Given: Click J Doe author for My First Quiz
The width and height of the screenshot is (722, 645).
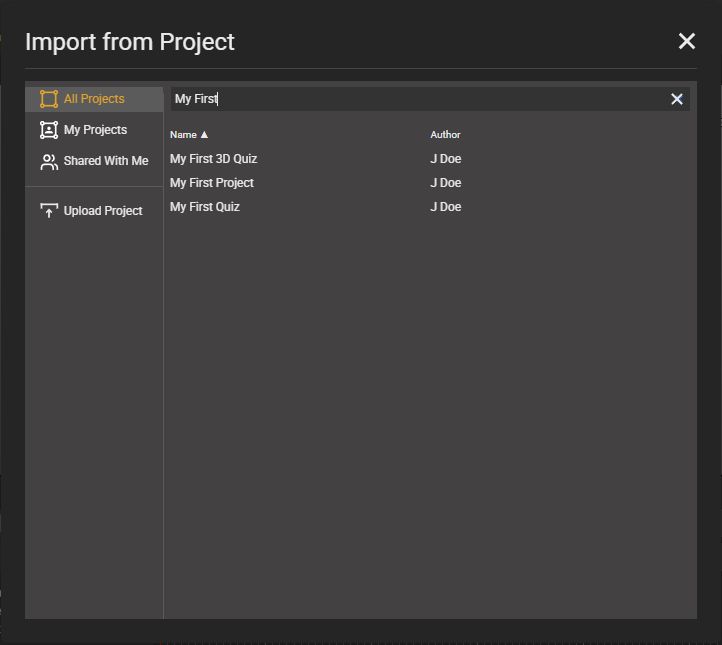Looking at the screenshot, I should click(446, 207).
